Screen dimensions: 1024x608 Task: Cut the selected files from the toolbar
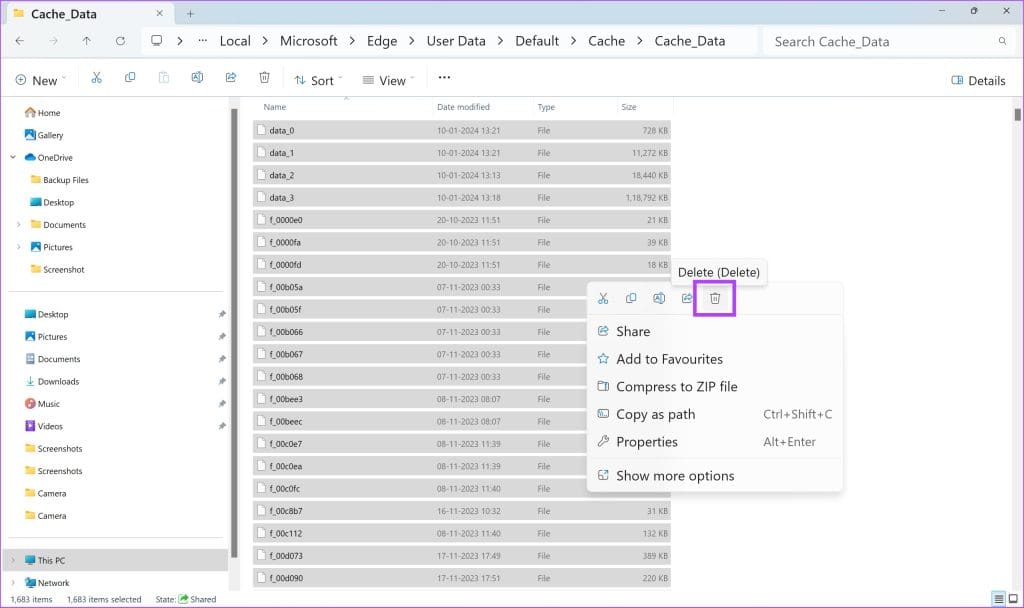[96, 77]
